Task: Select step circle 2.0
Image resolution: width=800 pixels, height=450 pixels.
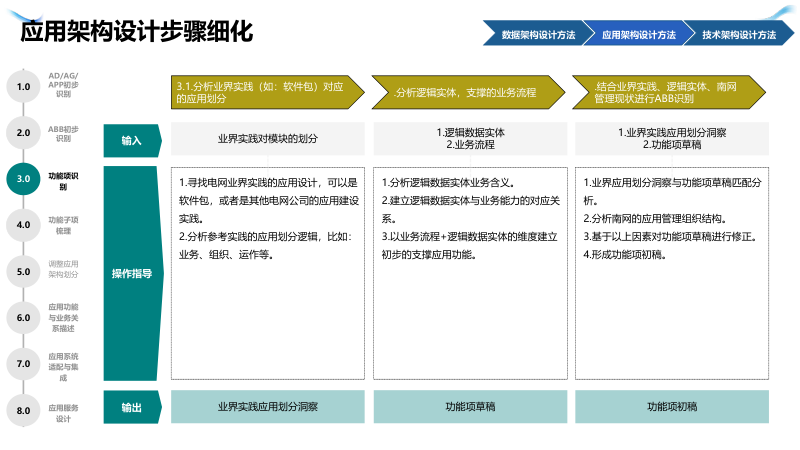Action: (x=23, y=133)
